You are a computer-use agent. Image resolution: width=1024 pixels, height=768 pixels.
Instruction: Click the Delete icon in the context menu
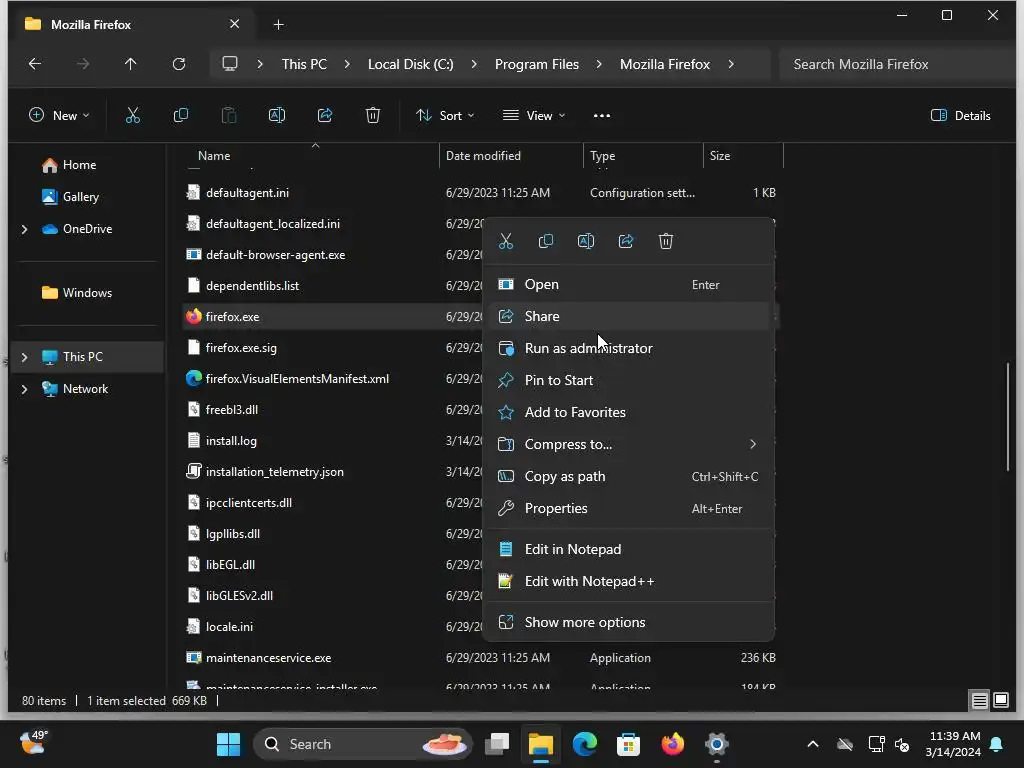tap(665, 241)
